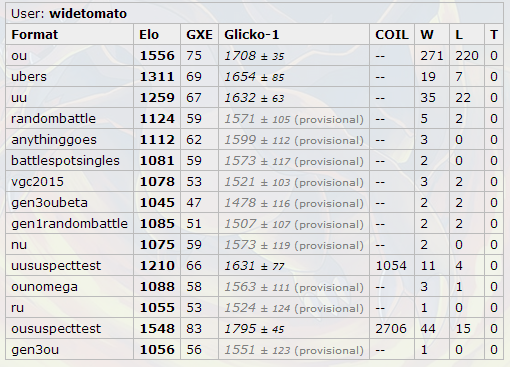Click Glicko rating 1631 ± 77
Screen dimensions: 510x367
coord(254,266)
